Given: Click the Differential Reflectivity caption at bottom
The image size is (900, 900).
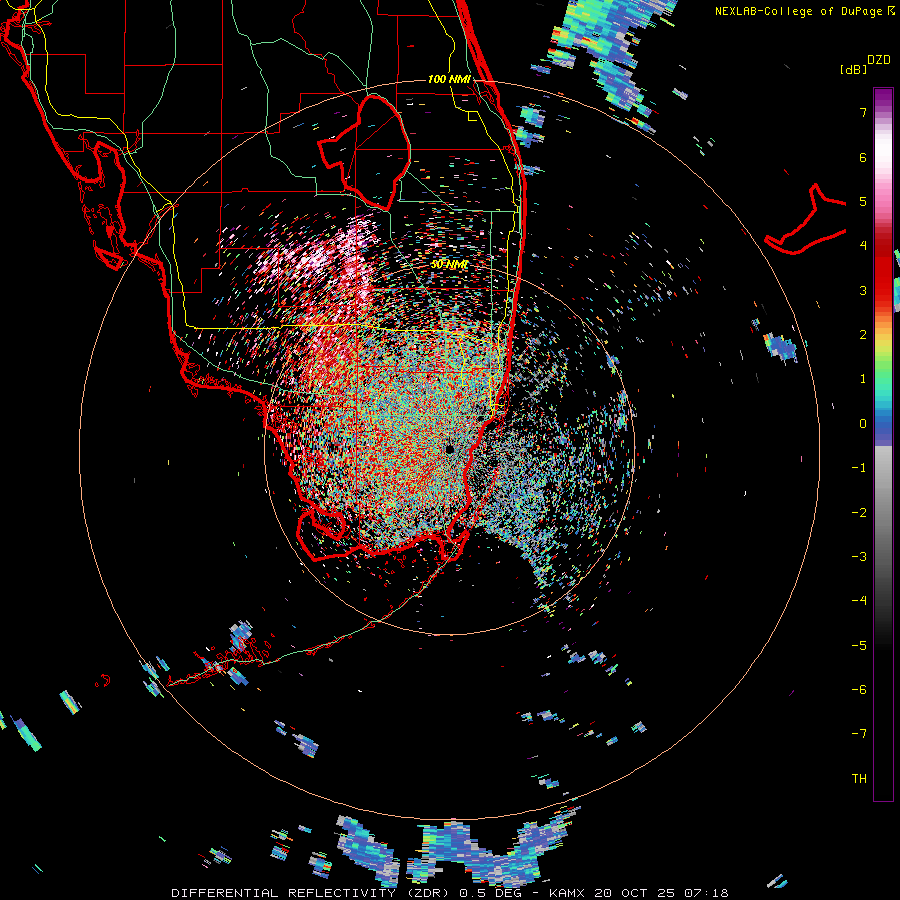Looking at the screenshot, I should pyautogui.click(x=450, y=893).
